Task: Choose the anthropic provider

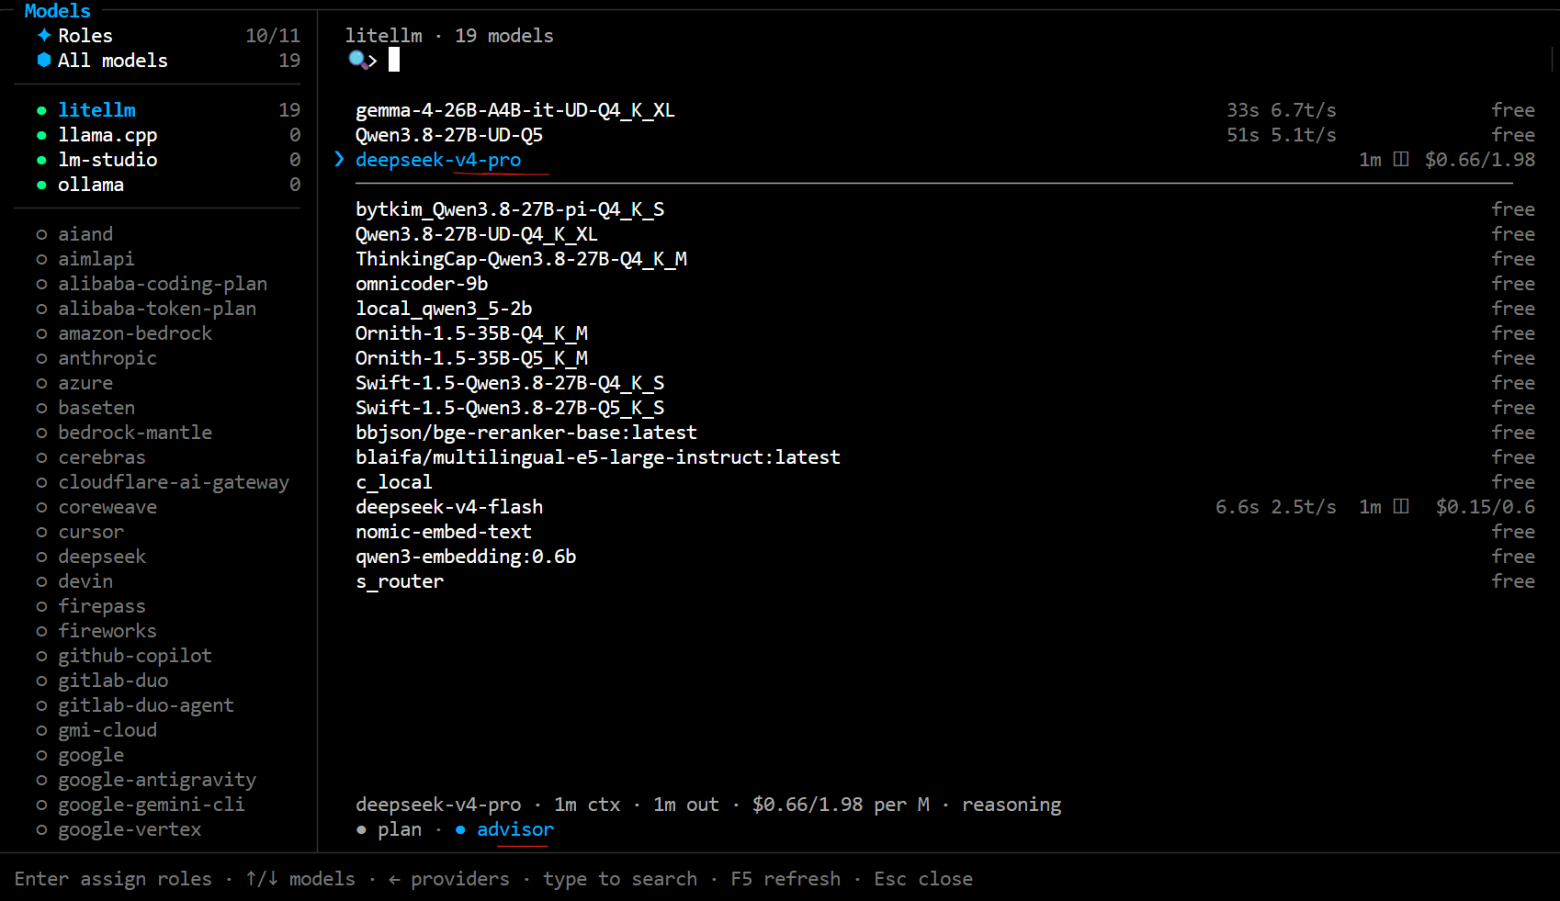Action: pos(107,358)
